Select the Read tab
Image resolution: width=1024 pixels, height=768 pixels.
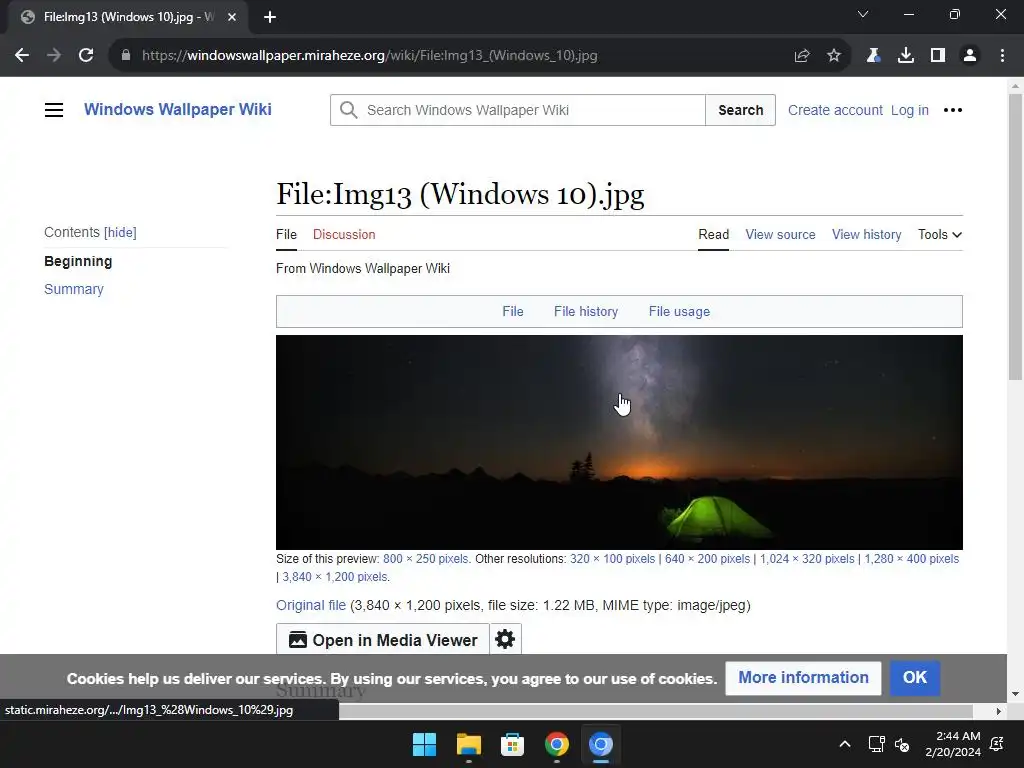(x=713, y=234)
